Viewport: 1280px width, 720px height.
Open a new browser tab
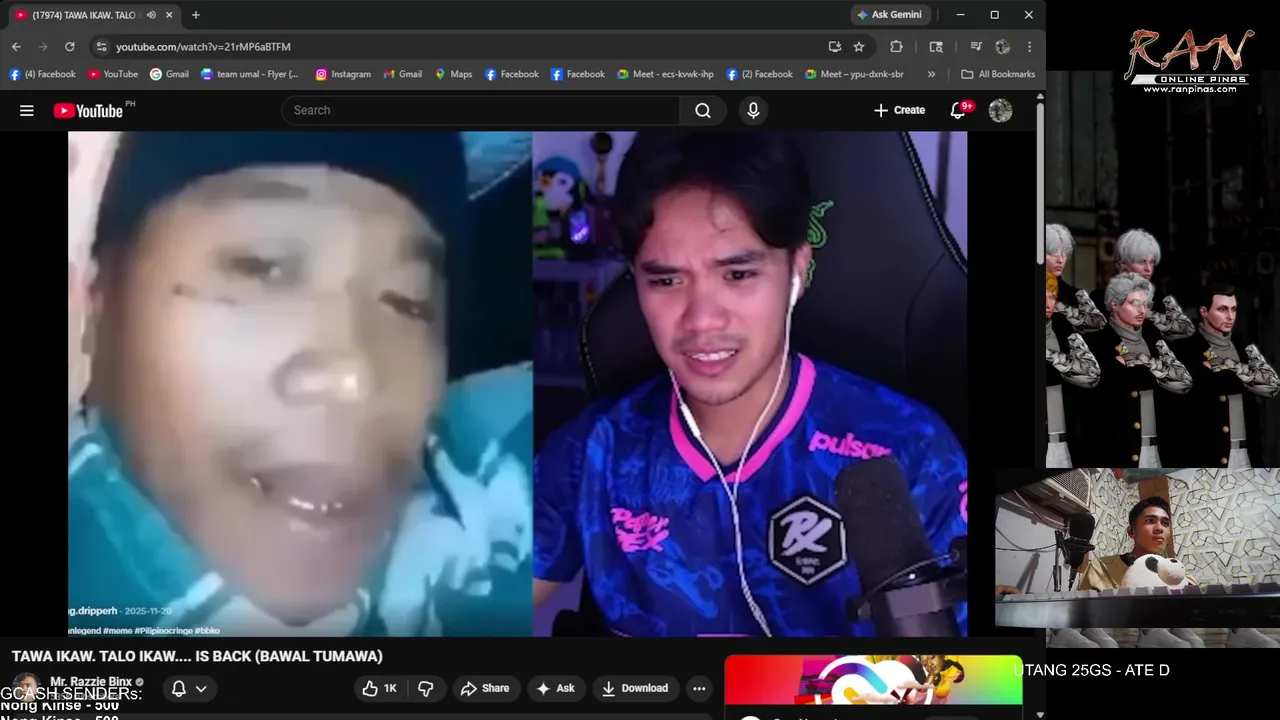[x=196, y=15]
